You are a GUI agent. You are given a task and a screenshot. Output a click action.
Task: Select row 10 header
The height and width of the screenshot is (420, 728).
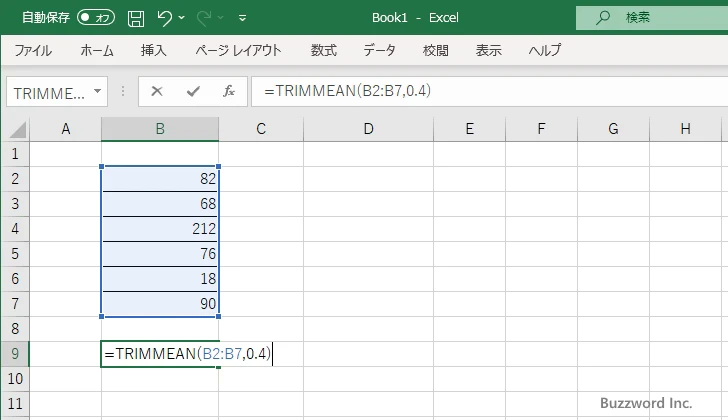(x=15, y=379)
